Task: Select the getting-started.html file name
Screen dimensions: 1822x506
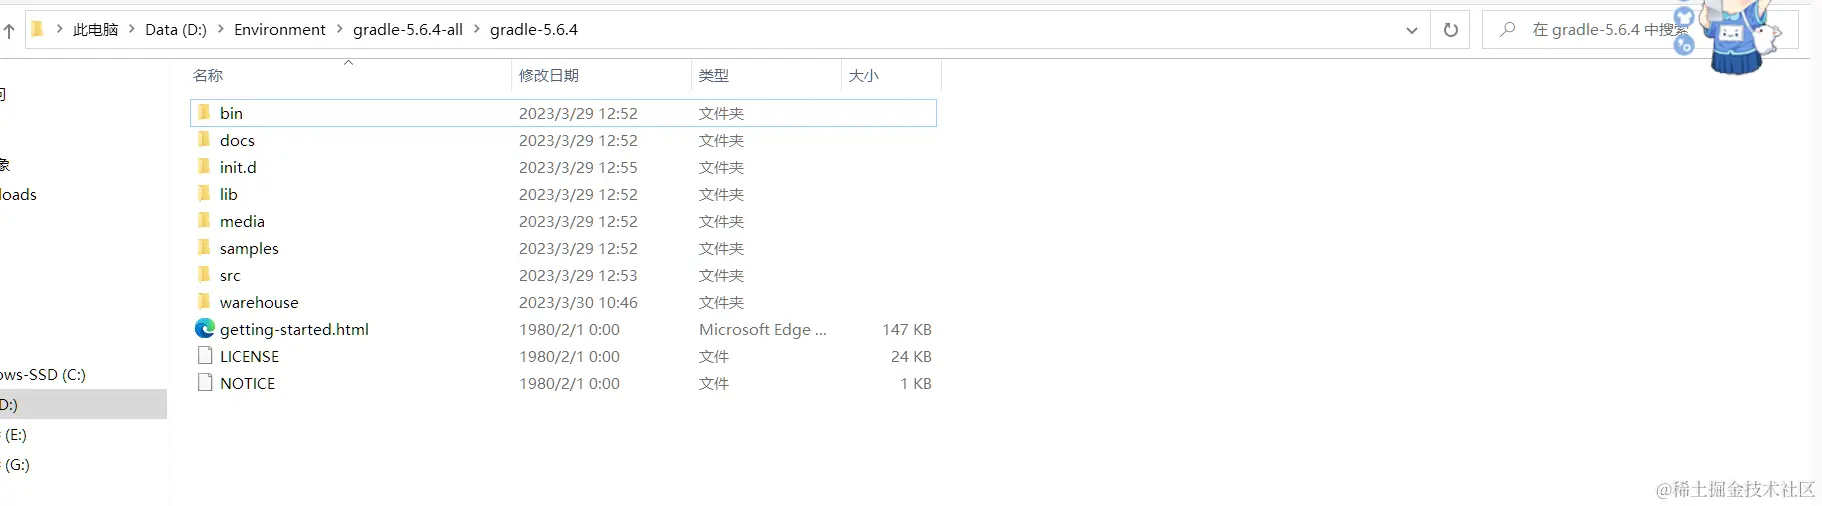Action: click(294, 329)
